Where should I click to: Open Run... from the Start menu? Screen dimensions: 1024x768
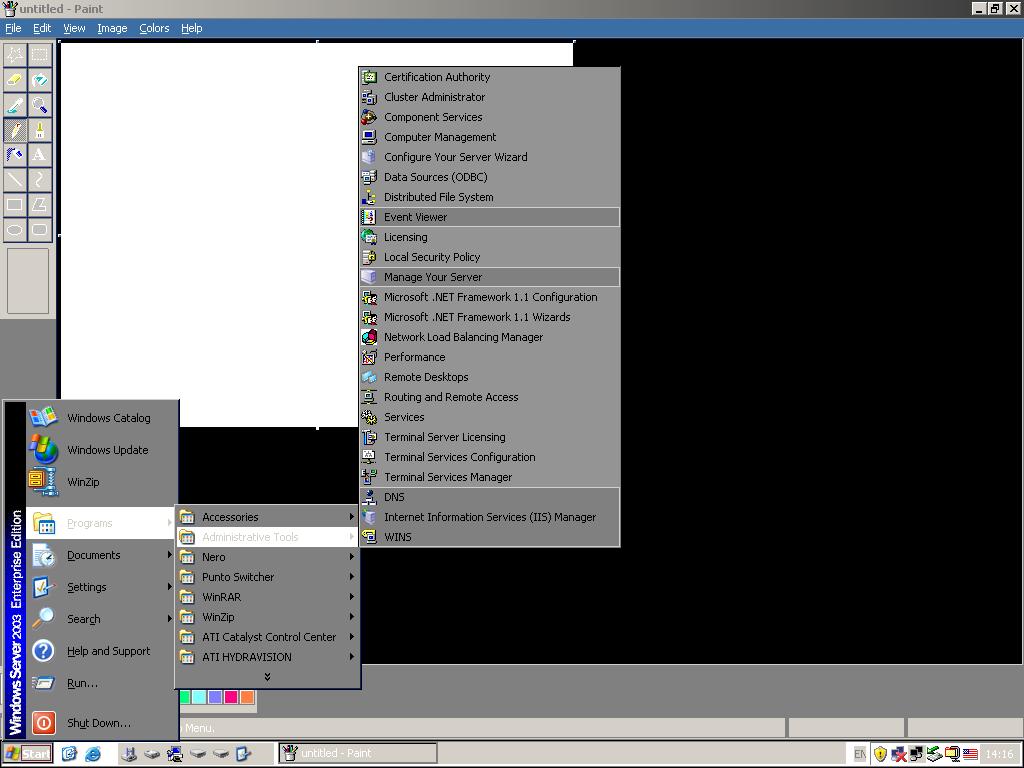coord(102,683)
